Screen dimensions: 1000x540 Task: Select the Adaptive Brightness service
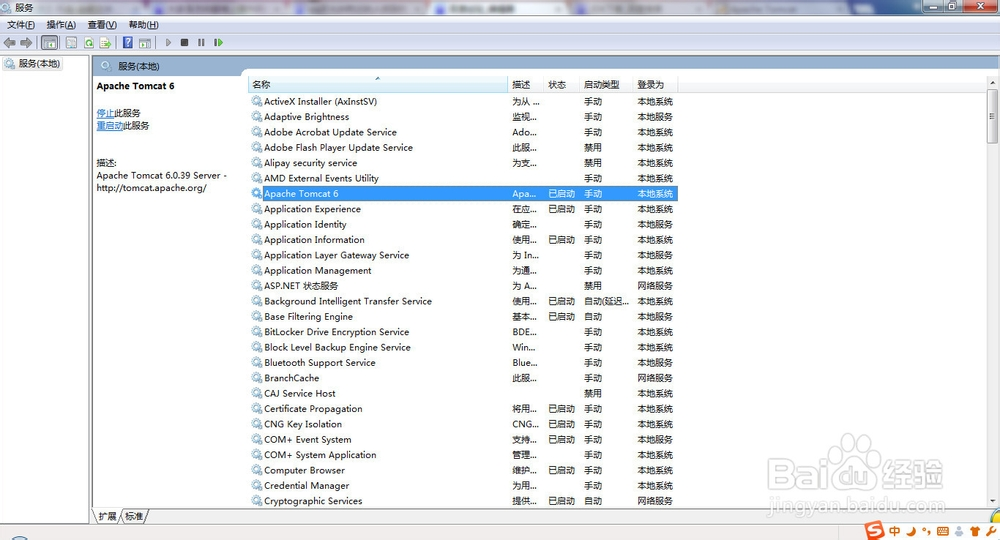coord(462,117)
